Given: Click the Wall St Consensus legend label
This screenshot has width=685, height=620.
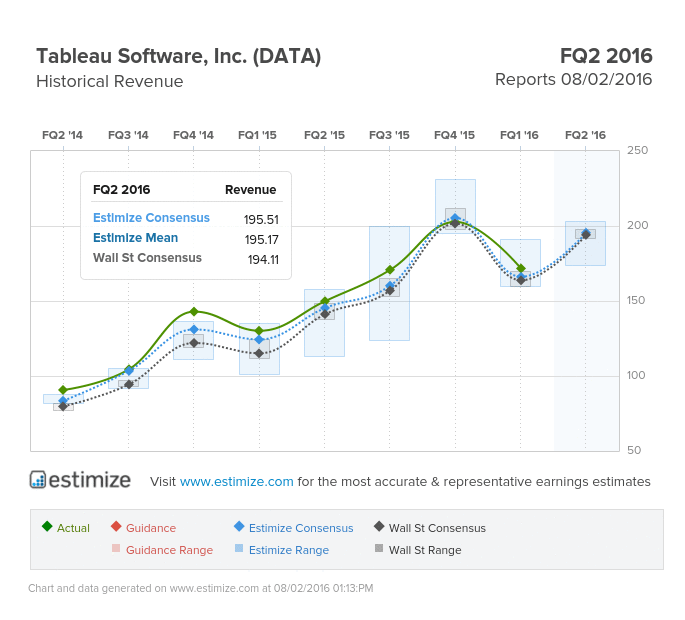Looking at the screenshot, I should (437, 528).
